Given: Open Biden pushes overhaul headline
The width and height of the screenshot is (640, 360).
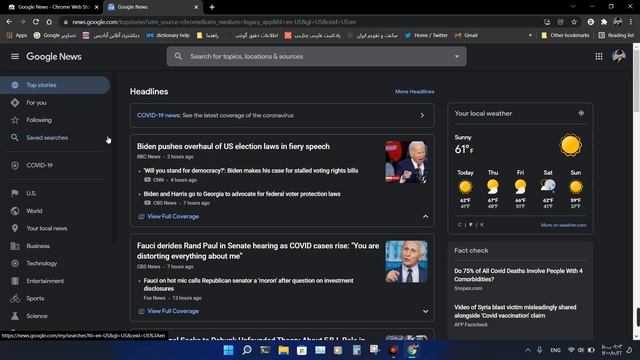Looking at the screenshot, I should [233, 146].
